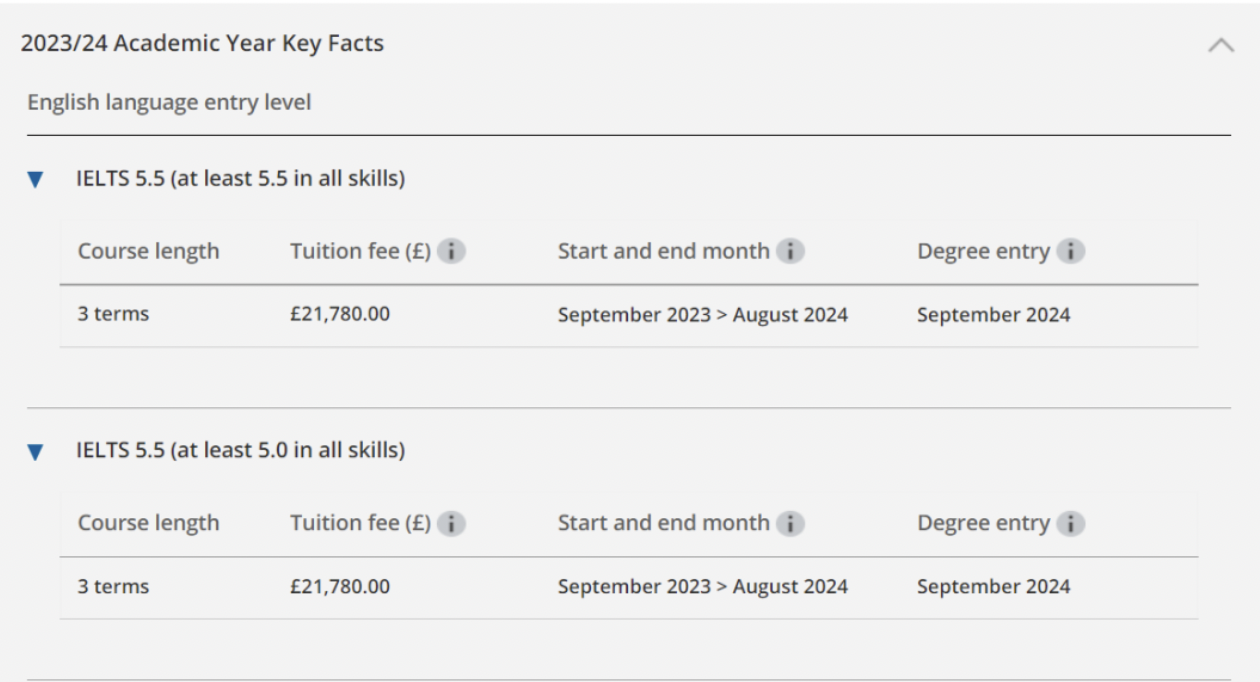This screenshot has height=682, width=1260.
Task: Open Degree entry info icon under 'at least 5.5' section
Action: [1071, 251]
